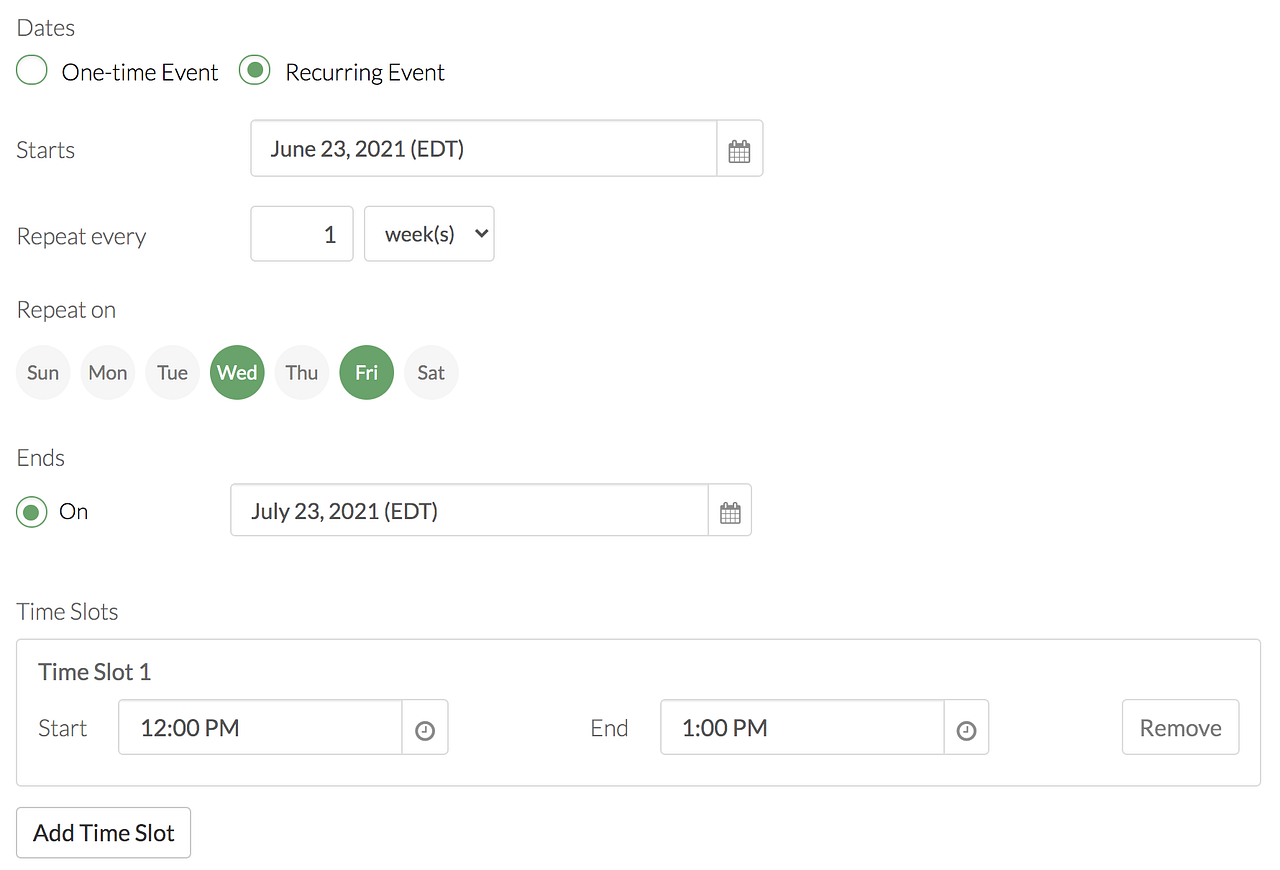Click the Add Time Slot button
This screenshot has height=870, width=1280.
tap(104, 833)
